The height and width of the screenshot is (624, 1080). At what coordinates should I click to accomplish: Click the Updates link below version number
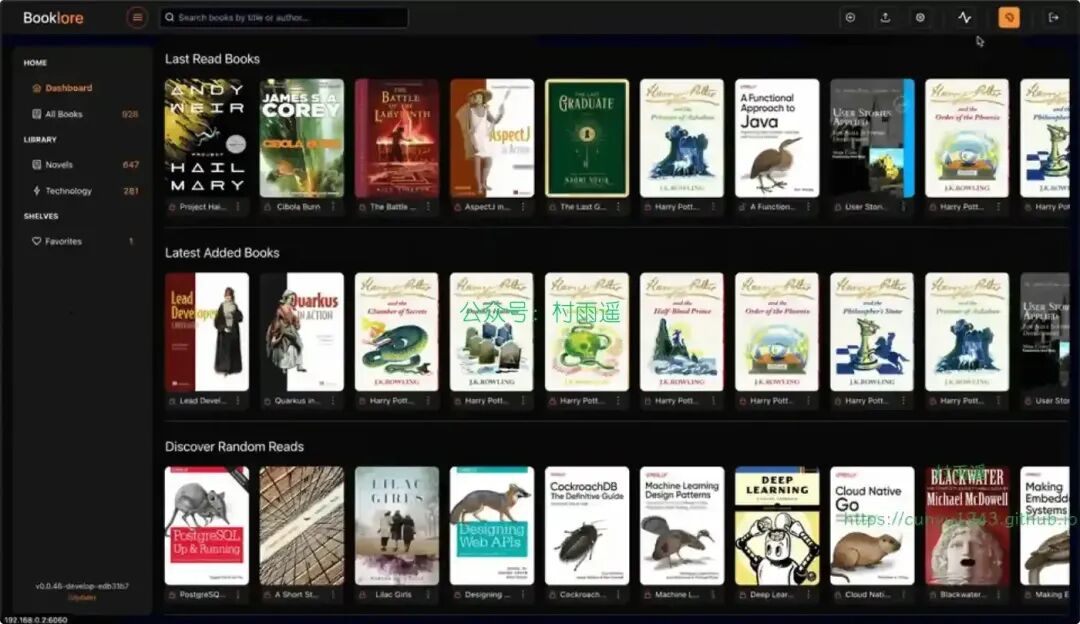(x=82, y=597)
